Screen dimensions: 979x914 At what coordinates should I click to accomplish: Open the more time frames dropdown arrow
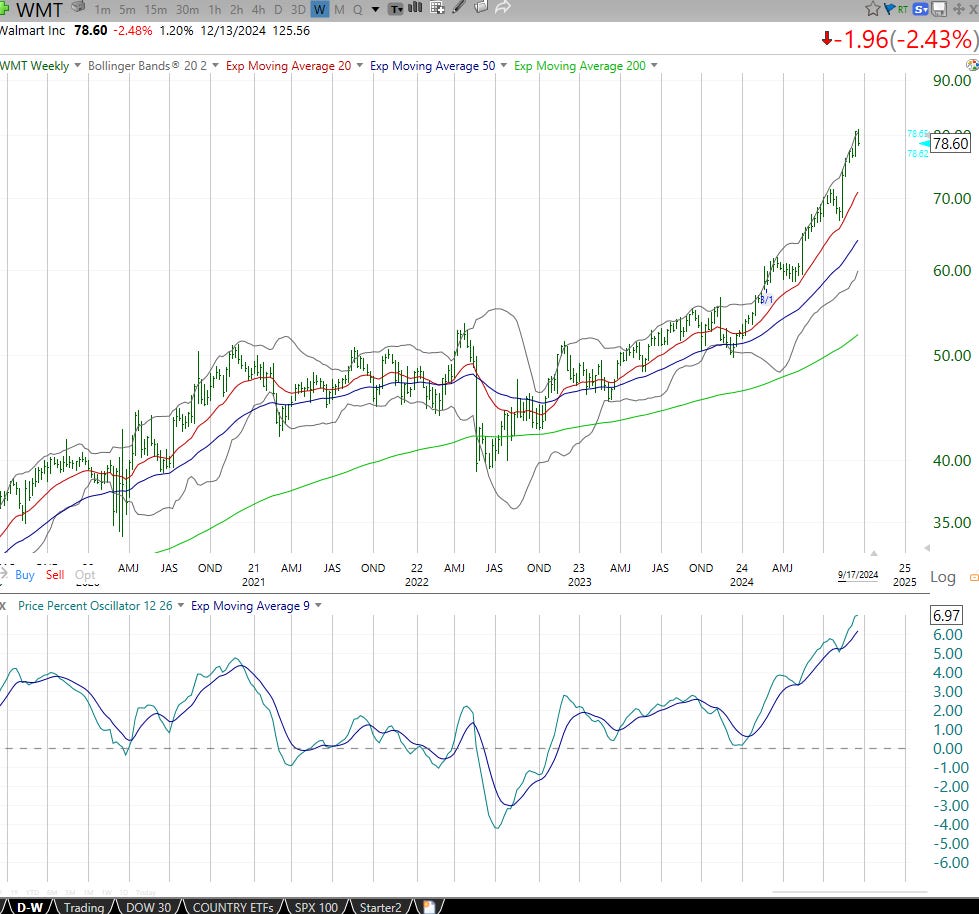(375, 9)
